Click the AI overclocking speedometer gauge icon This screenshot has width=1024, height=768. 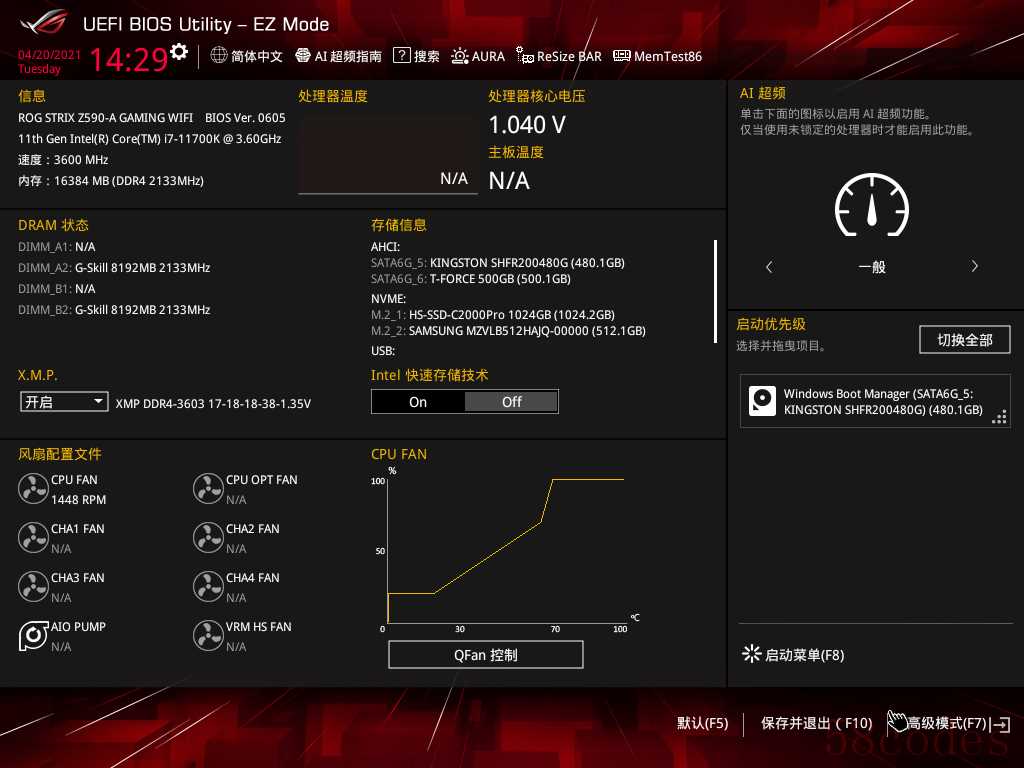pyautogui.click(x=872, y=205)
